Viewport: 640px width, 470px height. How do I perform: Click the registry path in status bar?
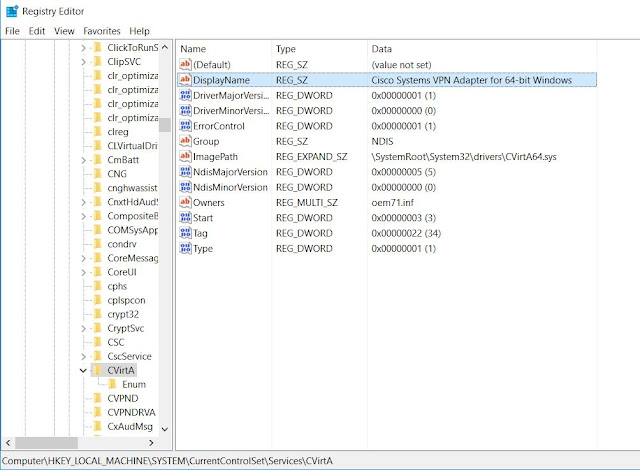point(167,461)
